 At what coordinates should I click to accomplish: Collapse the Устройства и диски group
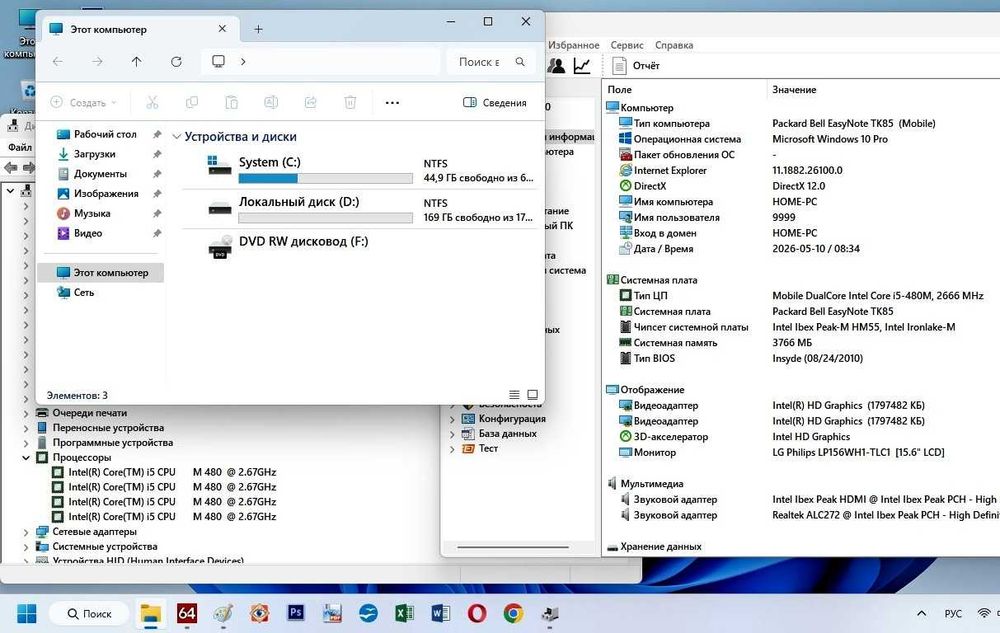177,137
